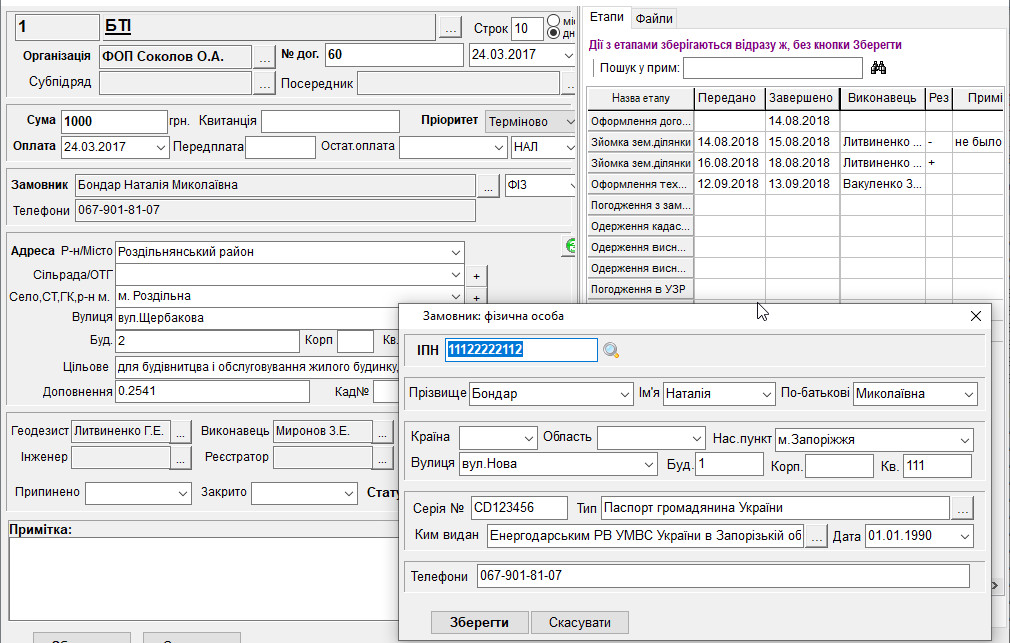The image size is (1010, 643).
Task: Open the ellipsis button beside document Тип
Action: pyautogui.click(x=962, y=508)
